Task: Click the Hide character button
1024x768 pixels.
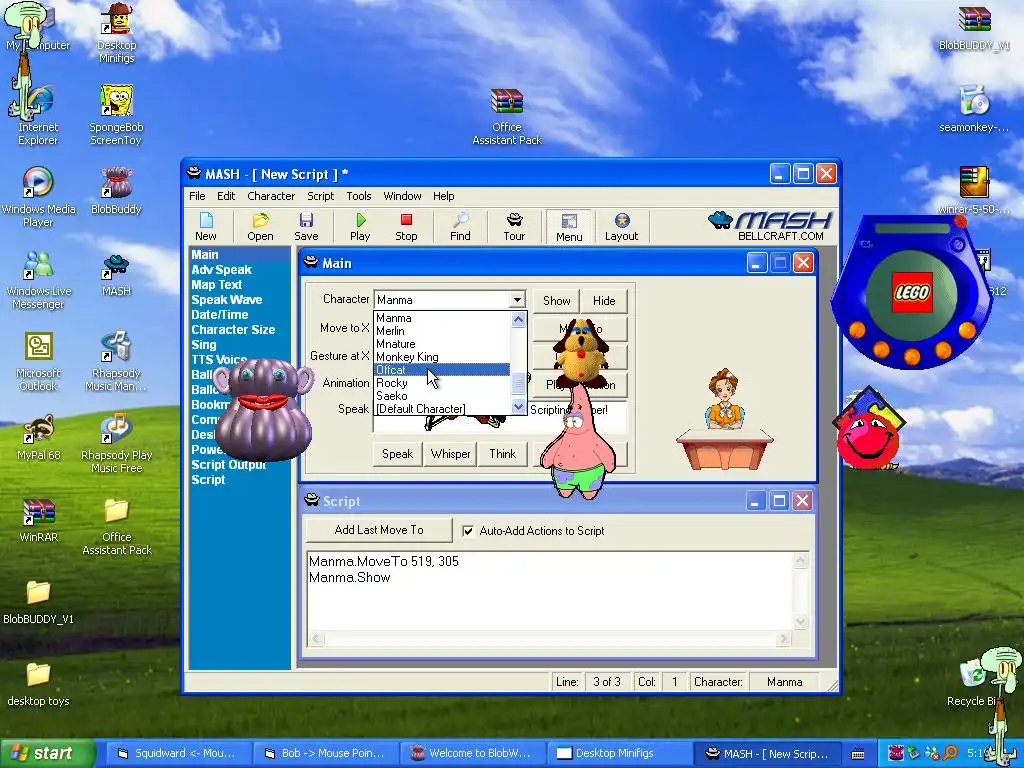Action: click(x=604, y=300)
